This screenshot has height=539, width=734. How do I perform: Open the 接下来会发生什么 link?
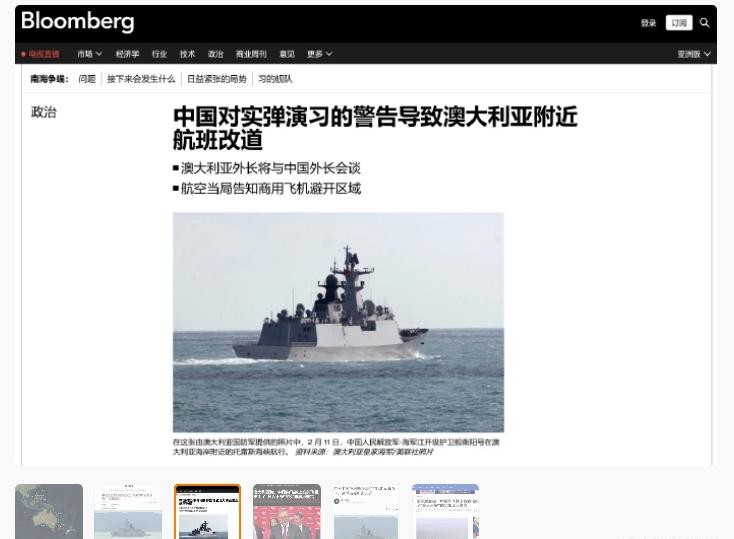[141, 79]
